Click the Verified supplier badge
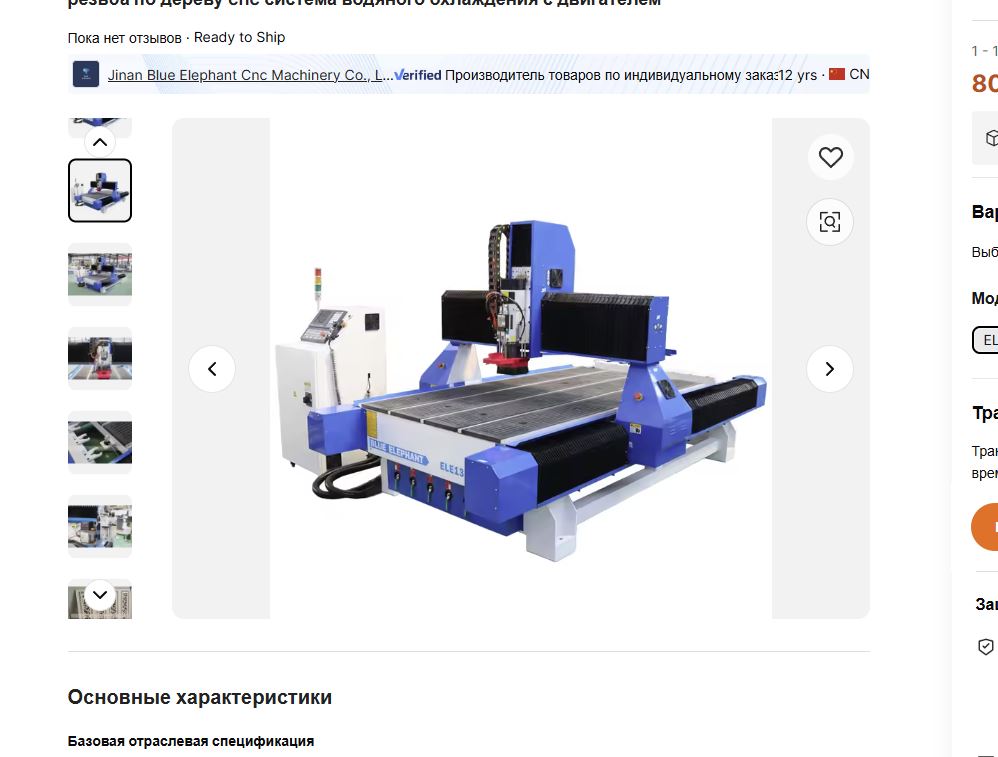This screenshot has height=757, width=998. (x=418, y=75)
